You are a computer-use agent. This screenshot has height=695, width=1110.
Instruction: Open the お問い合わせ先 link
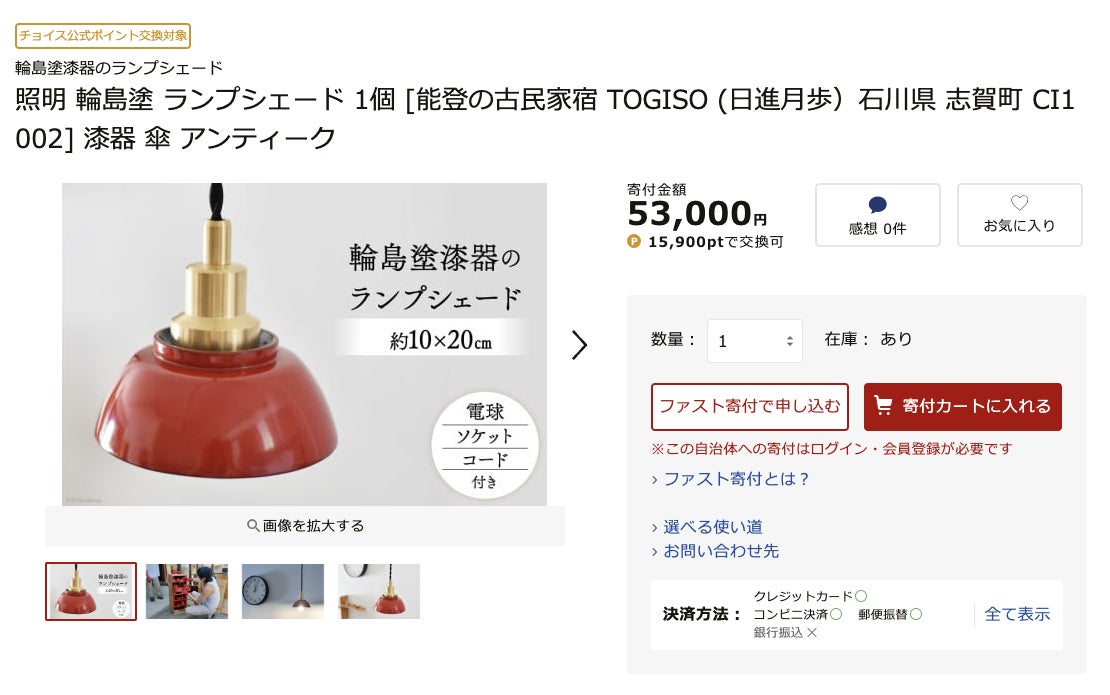(721, 551)
